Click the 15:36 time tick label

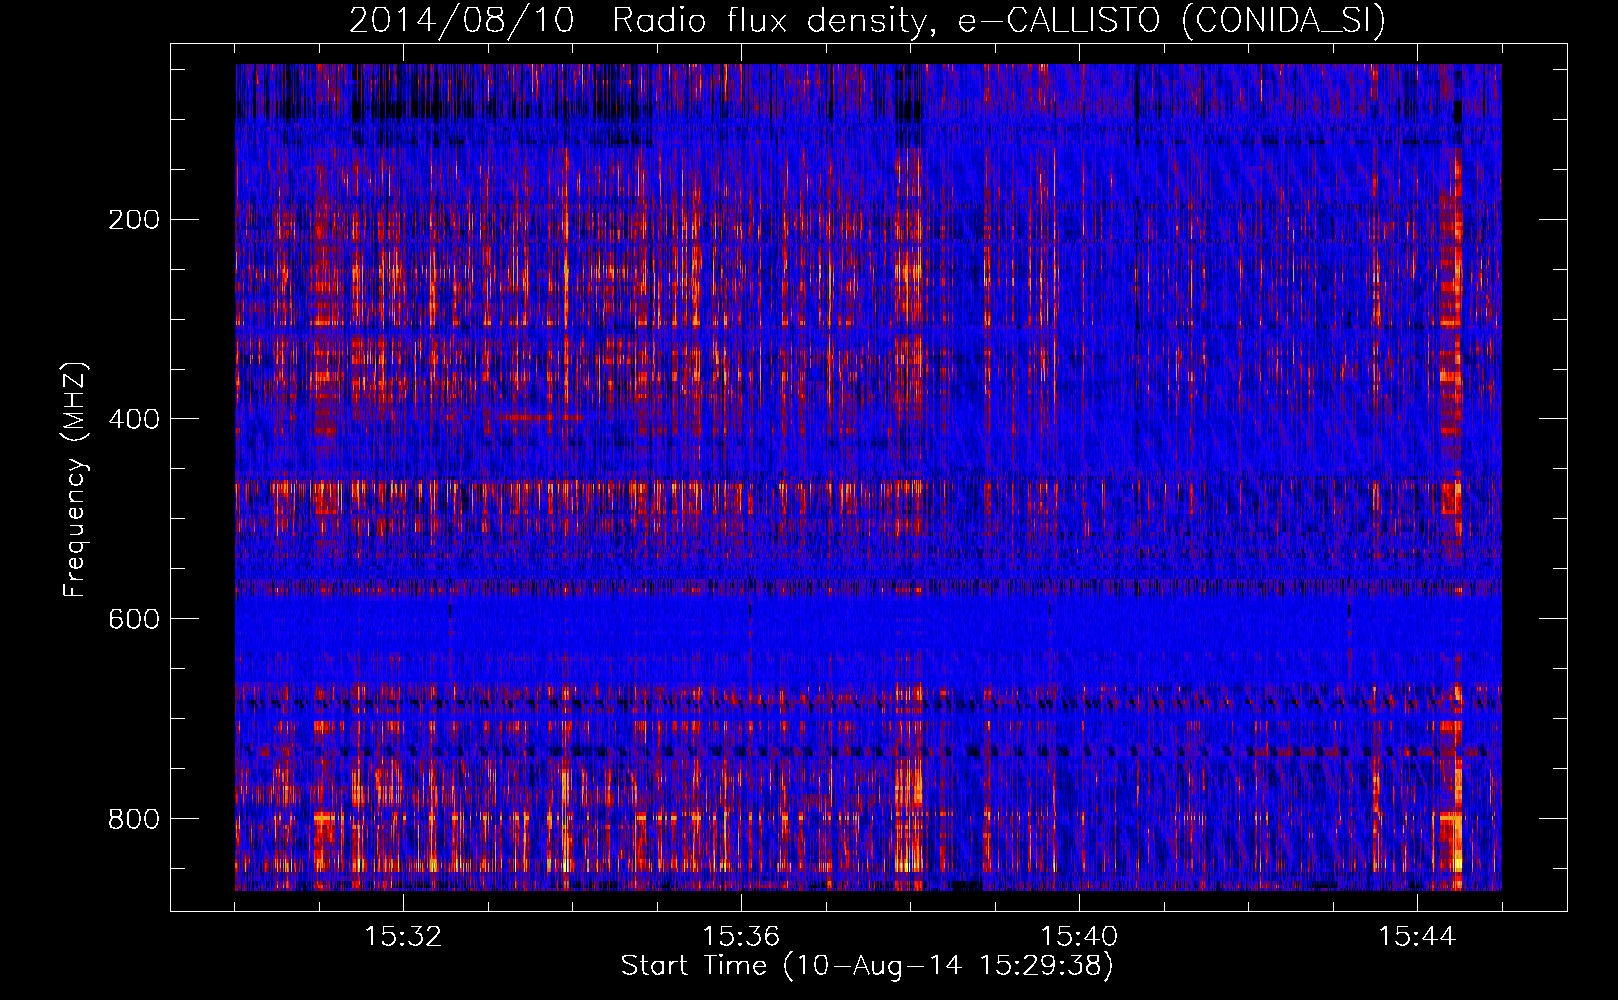click(x=741, y=937)
